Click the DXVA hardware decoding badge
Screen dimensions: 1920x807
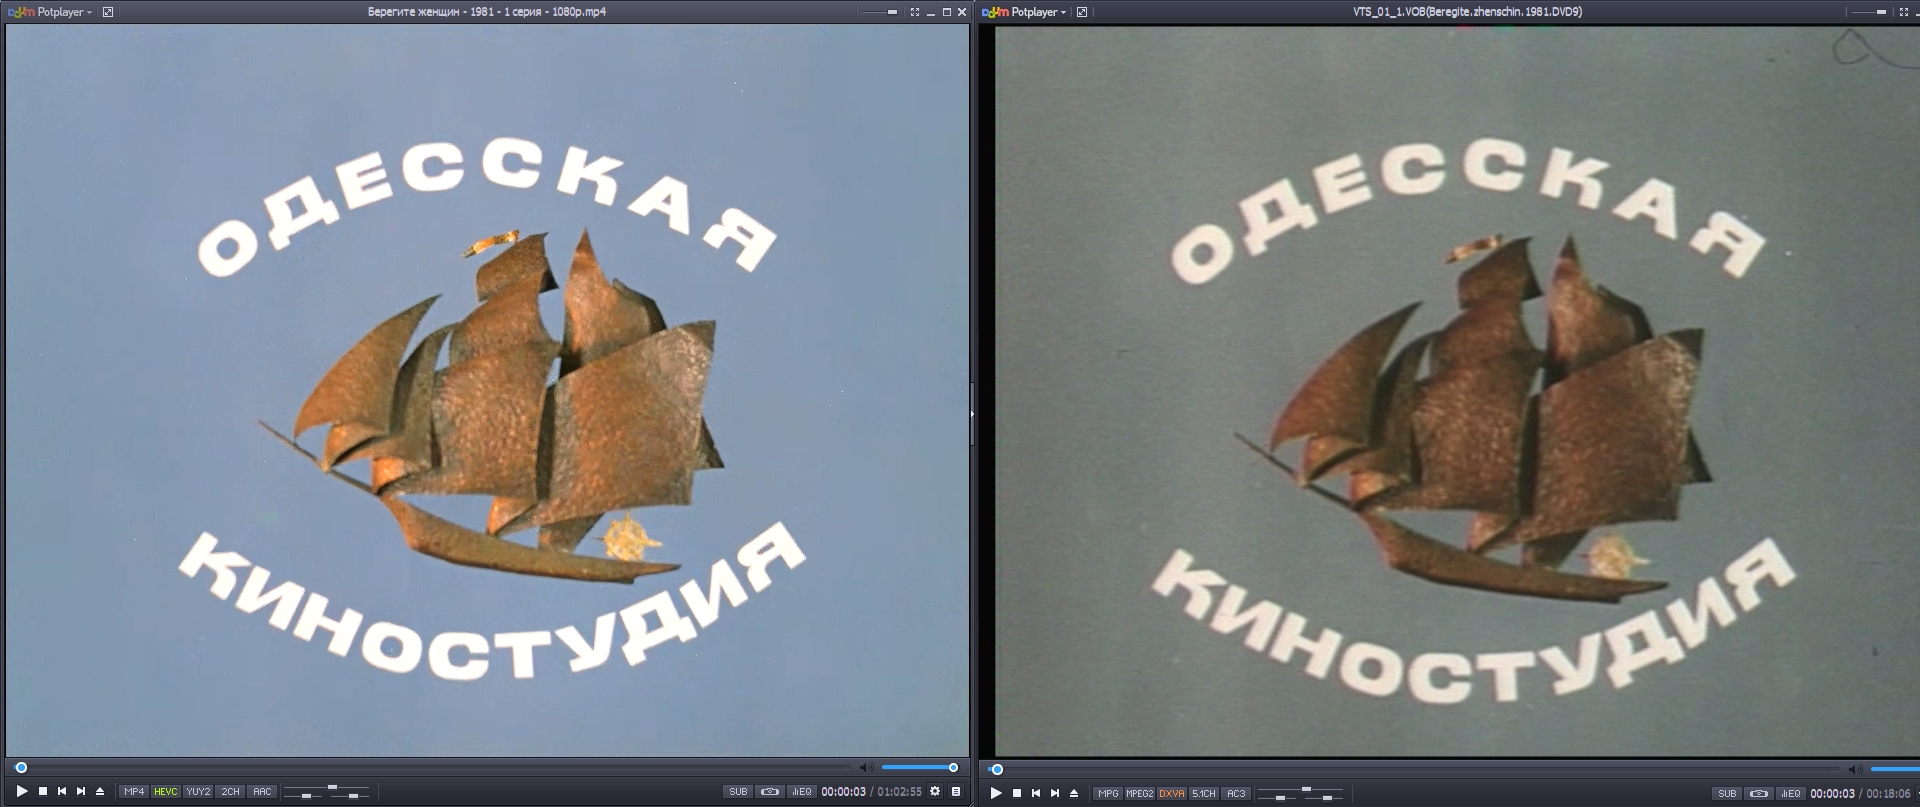[1172, 793]
